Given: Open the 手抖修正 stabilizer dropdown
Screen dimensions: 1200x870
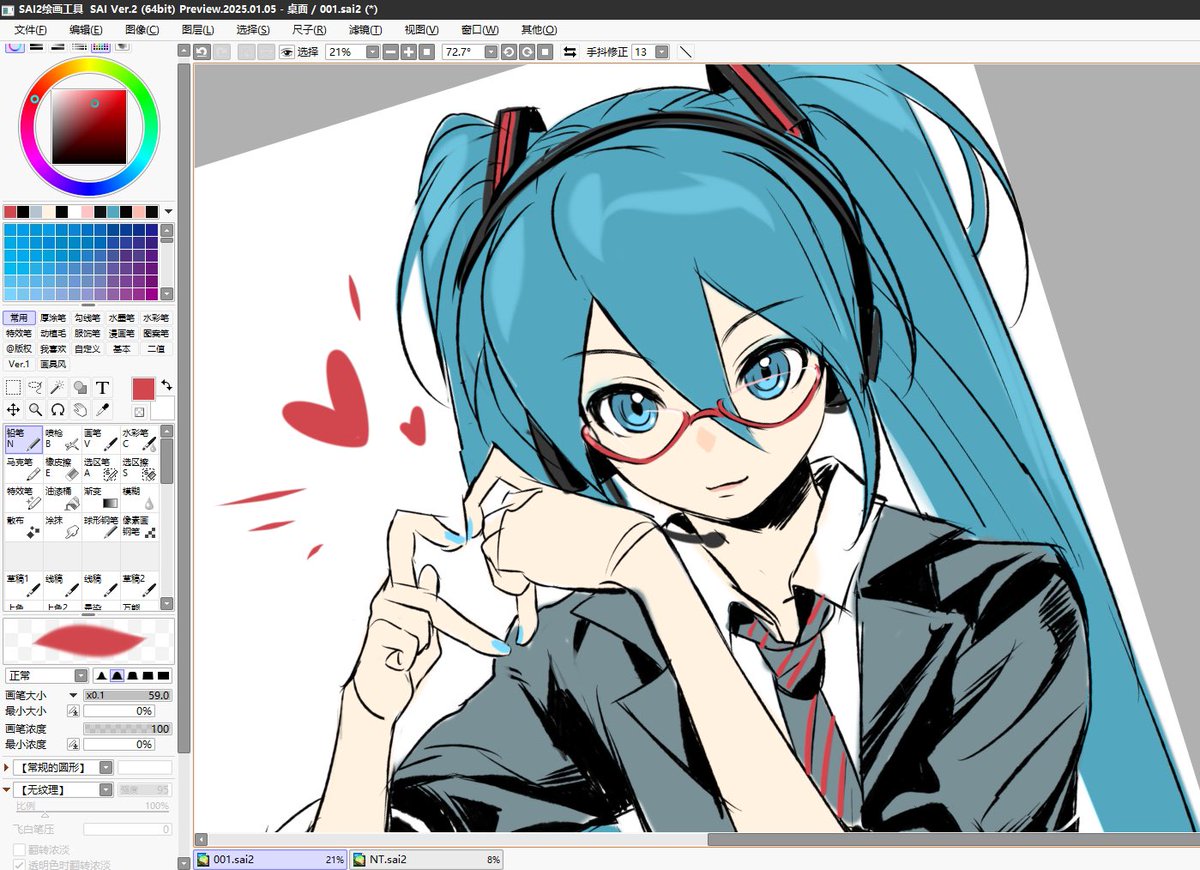Looking at the screenshot, I should (662, 51).
